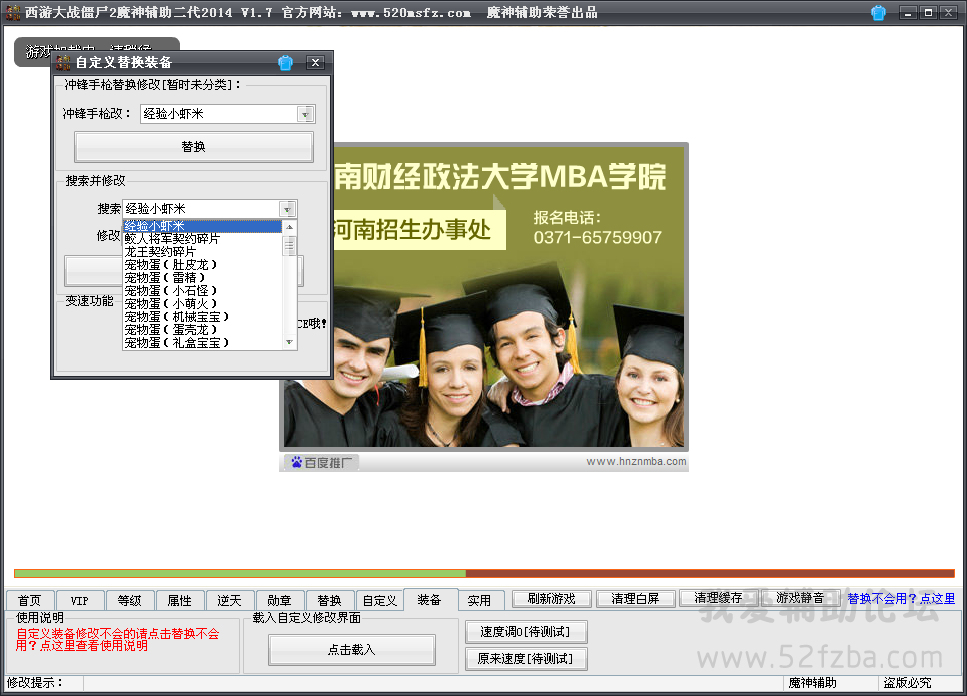
Task: Click the app icon in the main title bar
Action: pos(12,12)
